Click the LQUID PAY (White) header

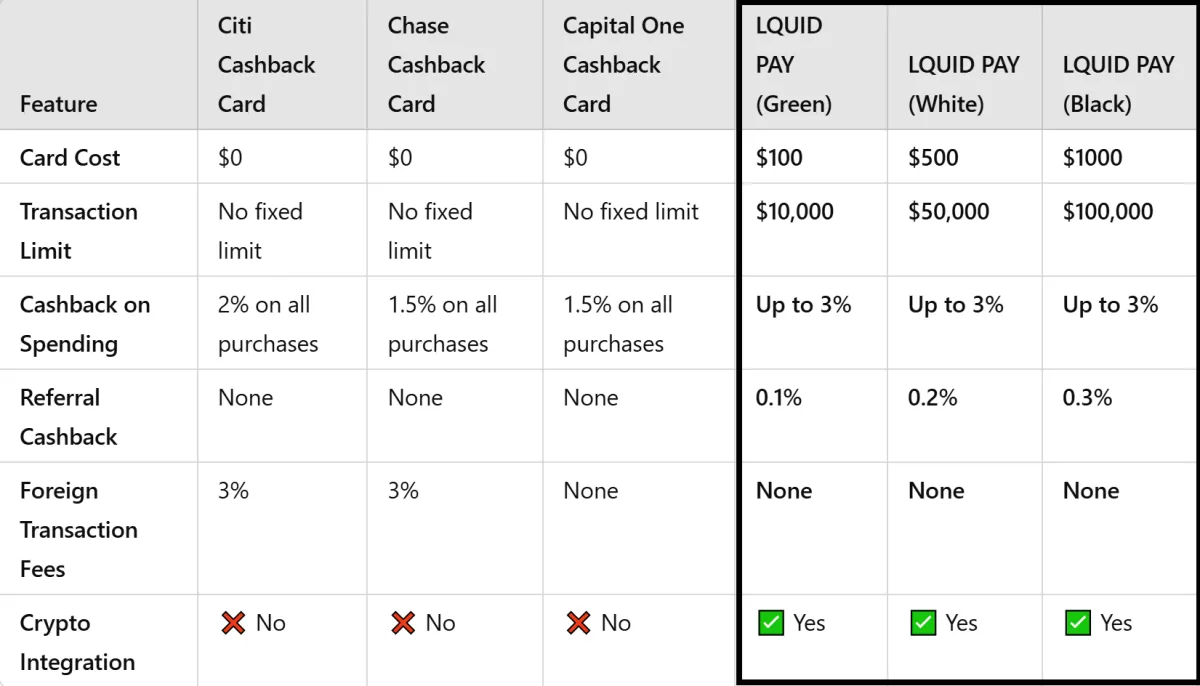click(963, 84)
